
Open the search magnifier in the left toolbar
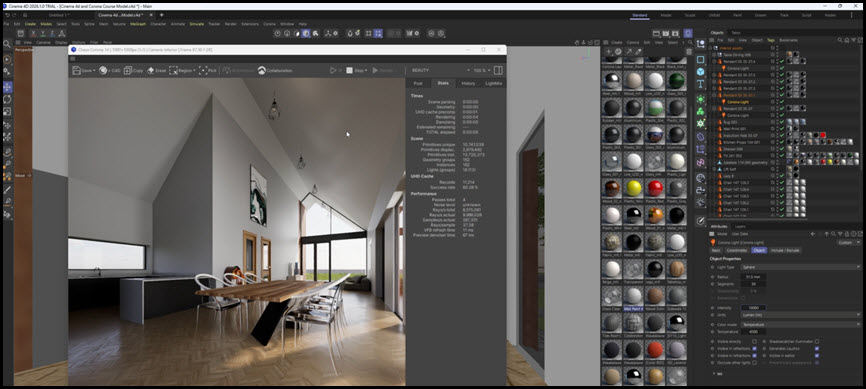7,44
